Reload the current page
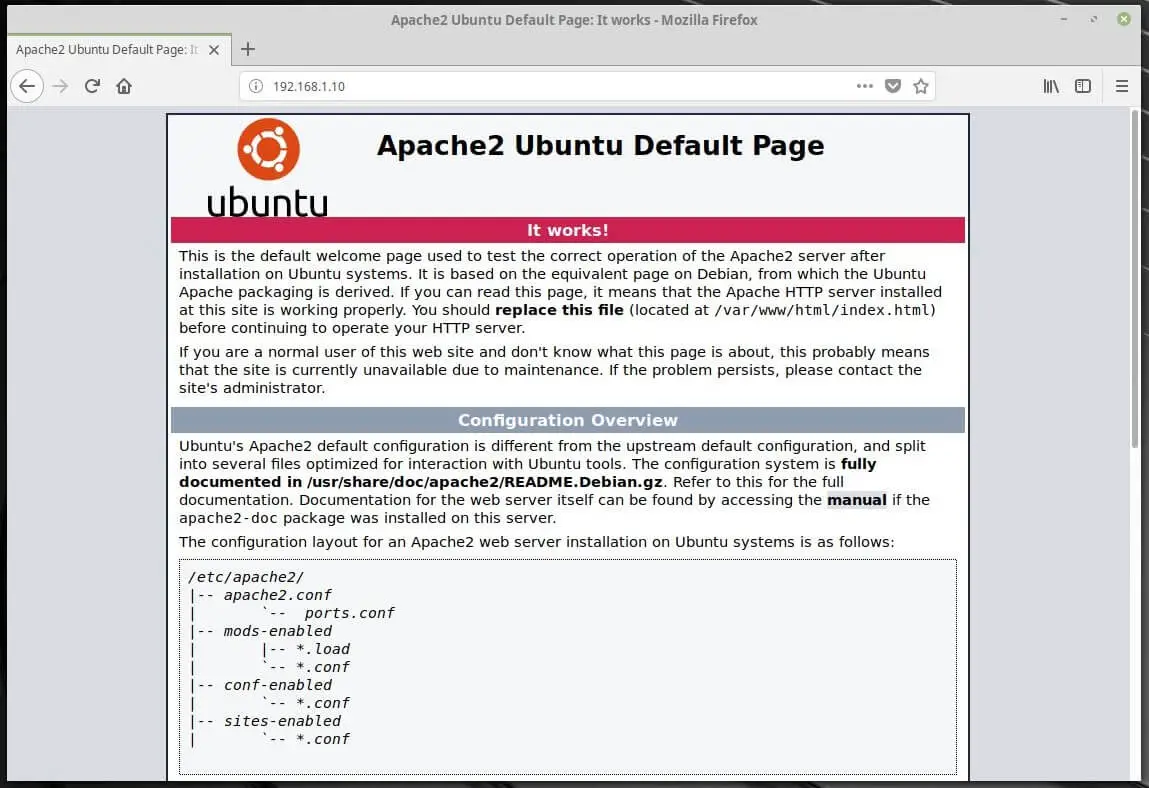1149x788 pixels. (92, 86)
